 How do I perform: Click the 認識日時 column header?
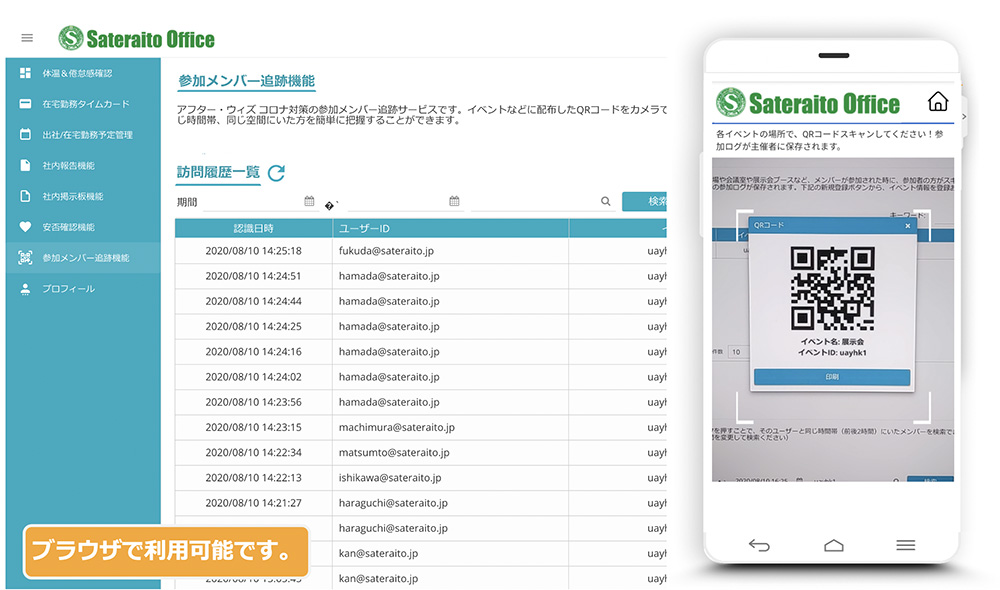click(x=254, y=228)
